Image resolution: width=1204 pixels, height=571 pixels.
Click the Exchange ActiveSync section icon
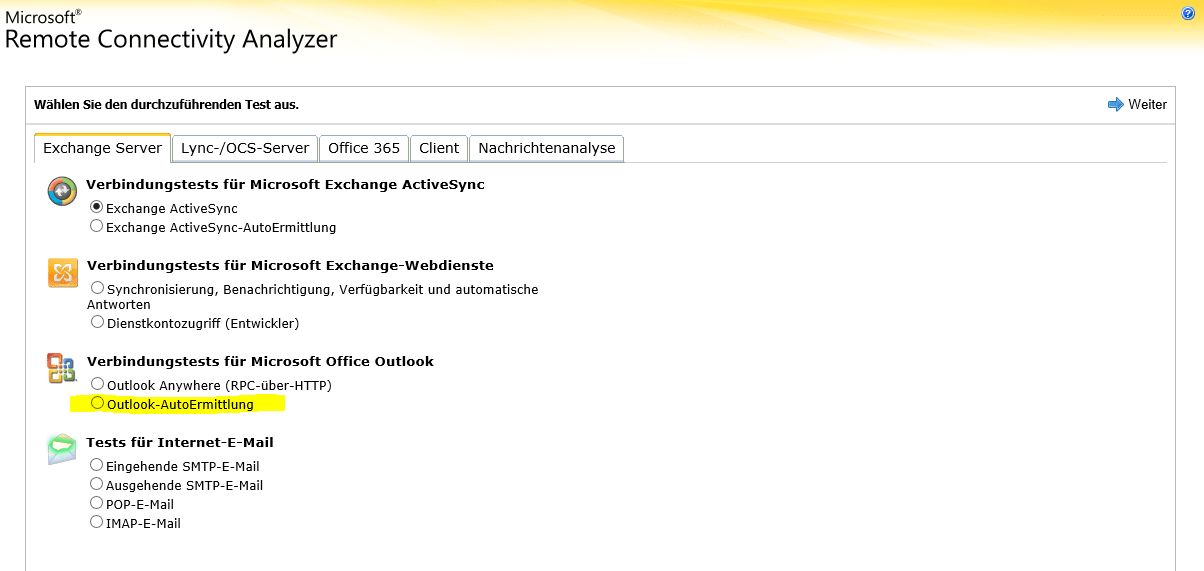62,191
